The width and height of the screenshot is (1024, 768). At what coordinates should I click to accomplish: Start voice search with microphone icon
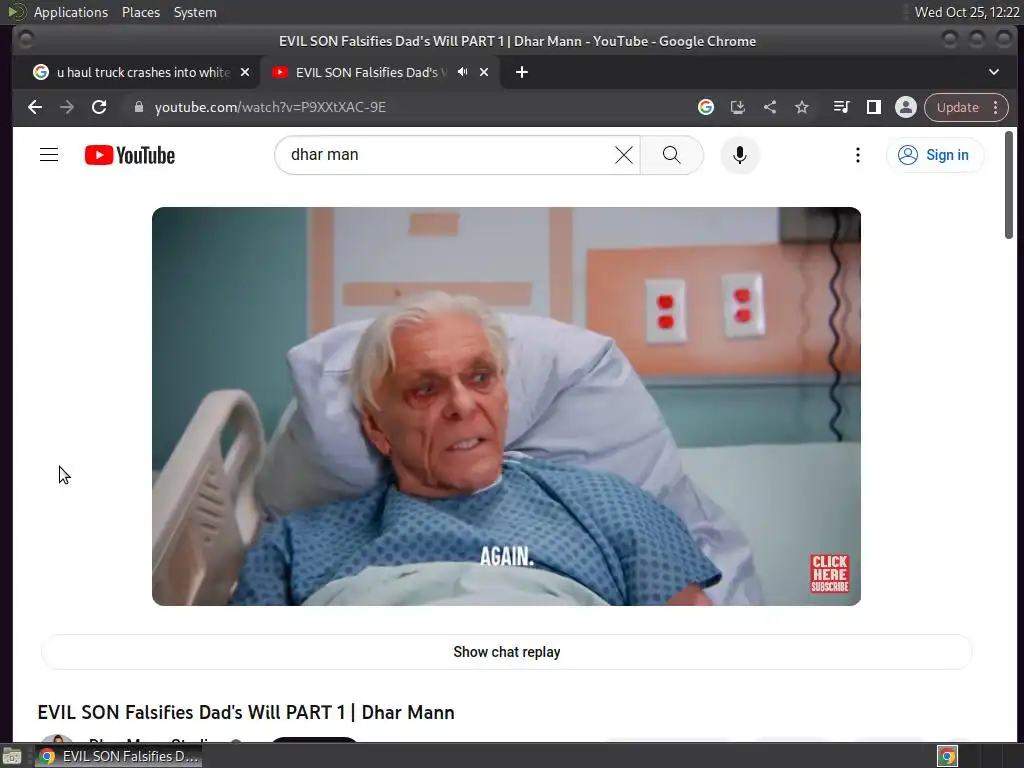(739, 155)
